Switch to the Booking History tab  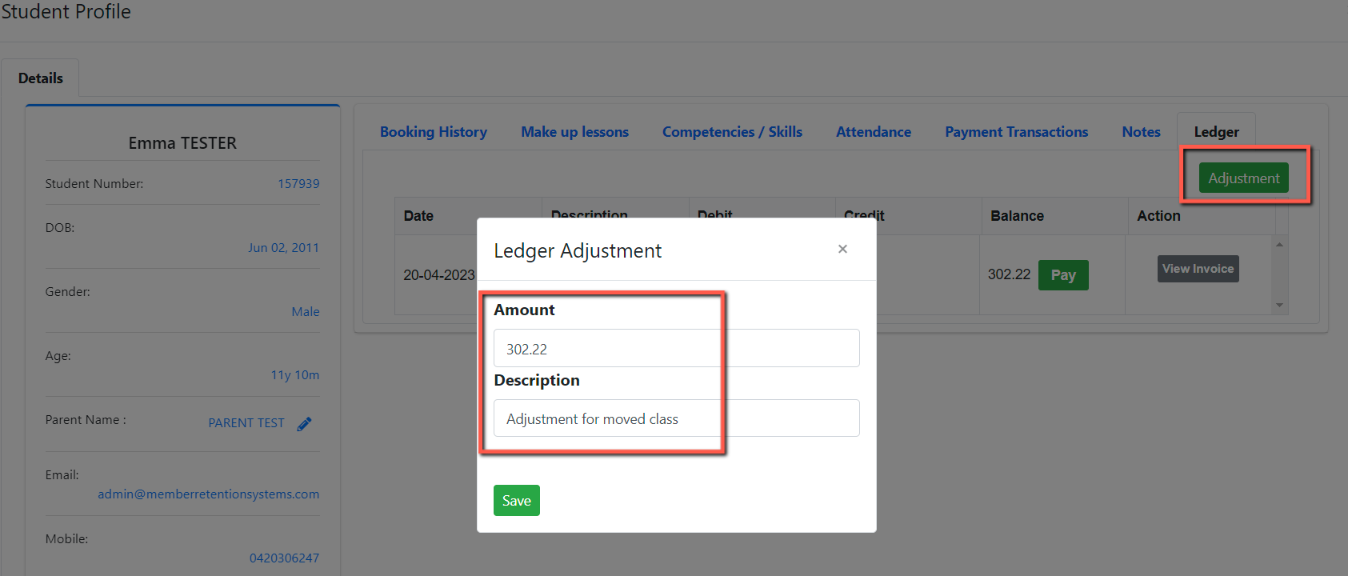click(433, 132)
